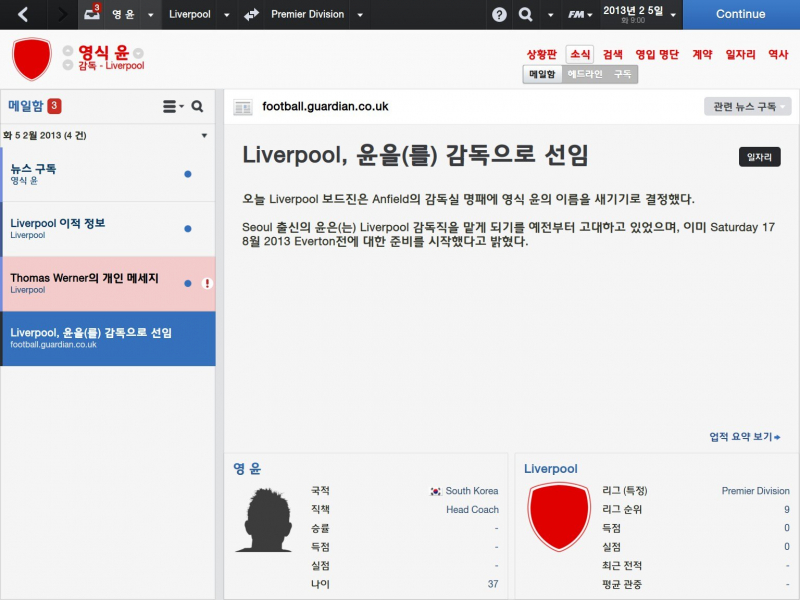Viewport: 800px width, 600px height.
Task: Click the swap arrows icon beside Premier Division
Action: point(251,14)
